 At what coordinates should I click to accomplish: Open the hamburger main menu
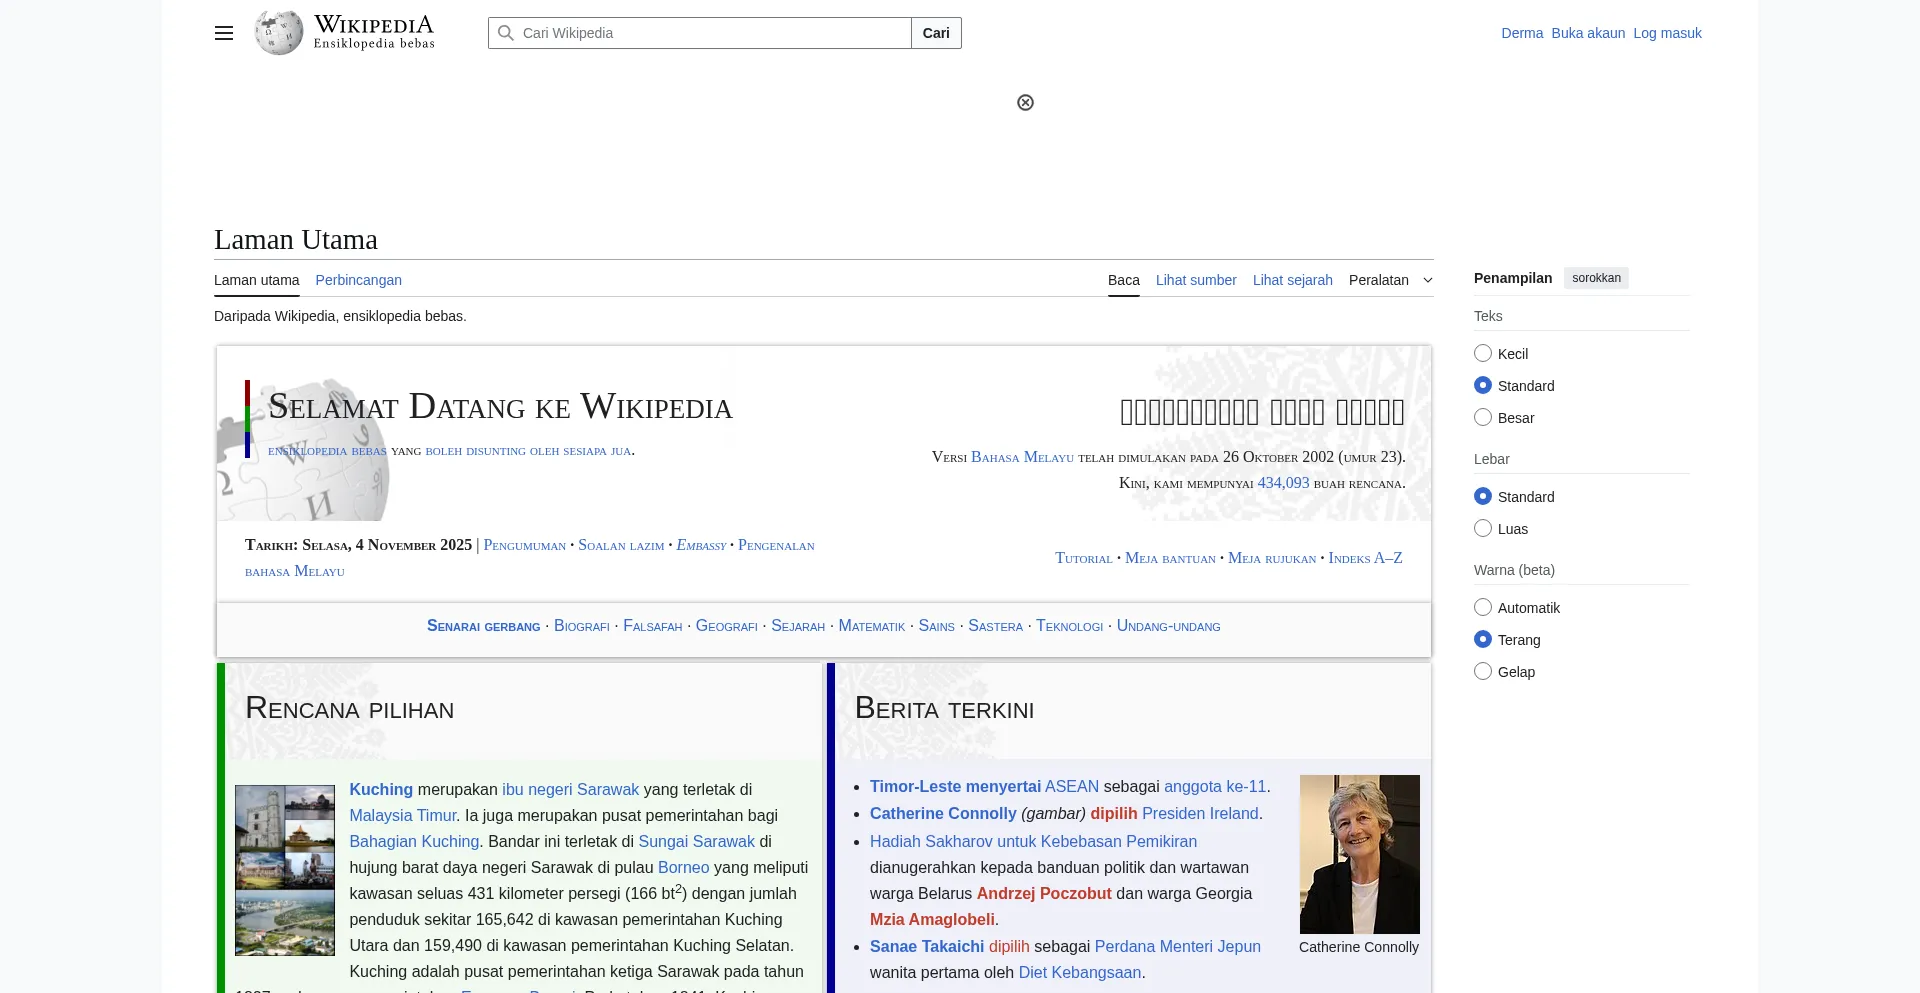click(x=224, y=33)
